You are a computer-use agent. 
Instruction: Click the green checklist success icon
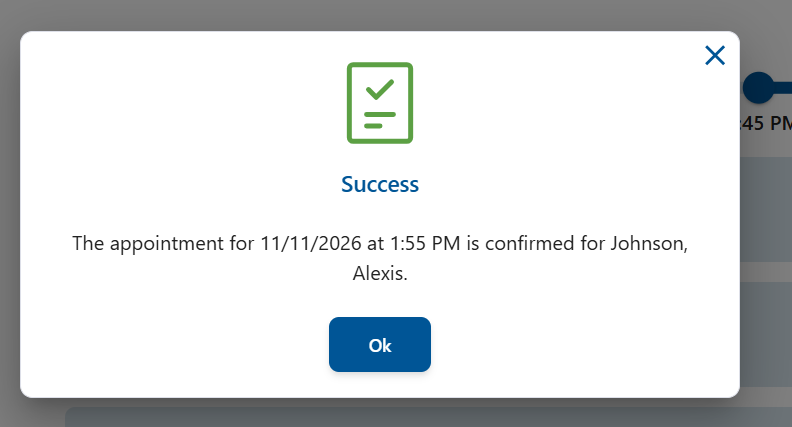[x=380, y=102]
